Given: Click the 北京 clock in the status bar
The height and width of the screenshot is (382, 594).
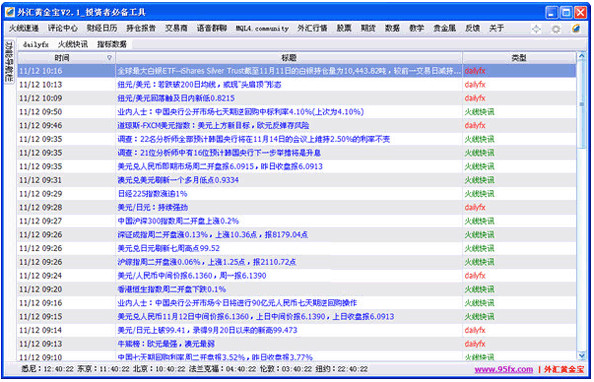Looking at the screenshot, I should [159, 369].
